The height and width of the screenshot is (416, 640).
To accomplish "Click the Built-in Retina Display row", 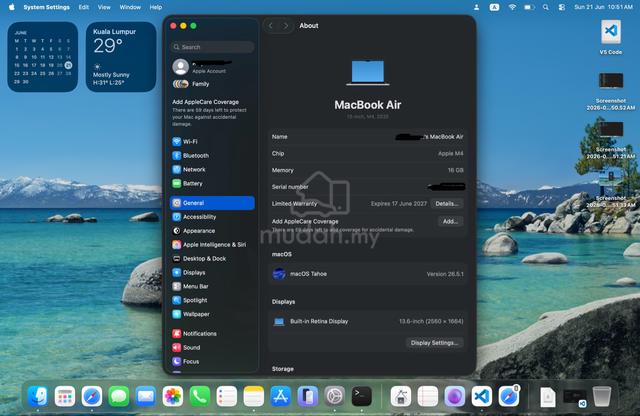I will coord(367,322).
